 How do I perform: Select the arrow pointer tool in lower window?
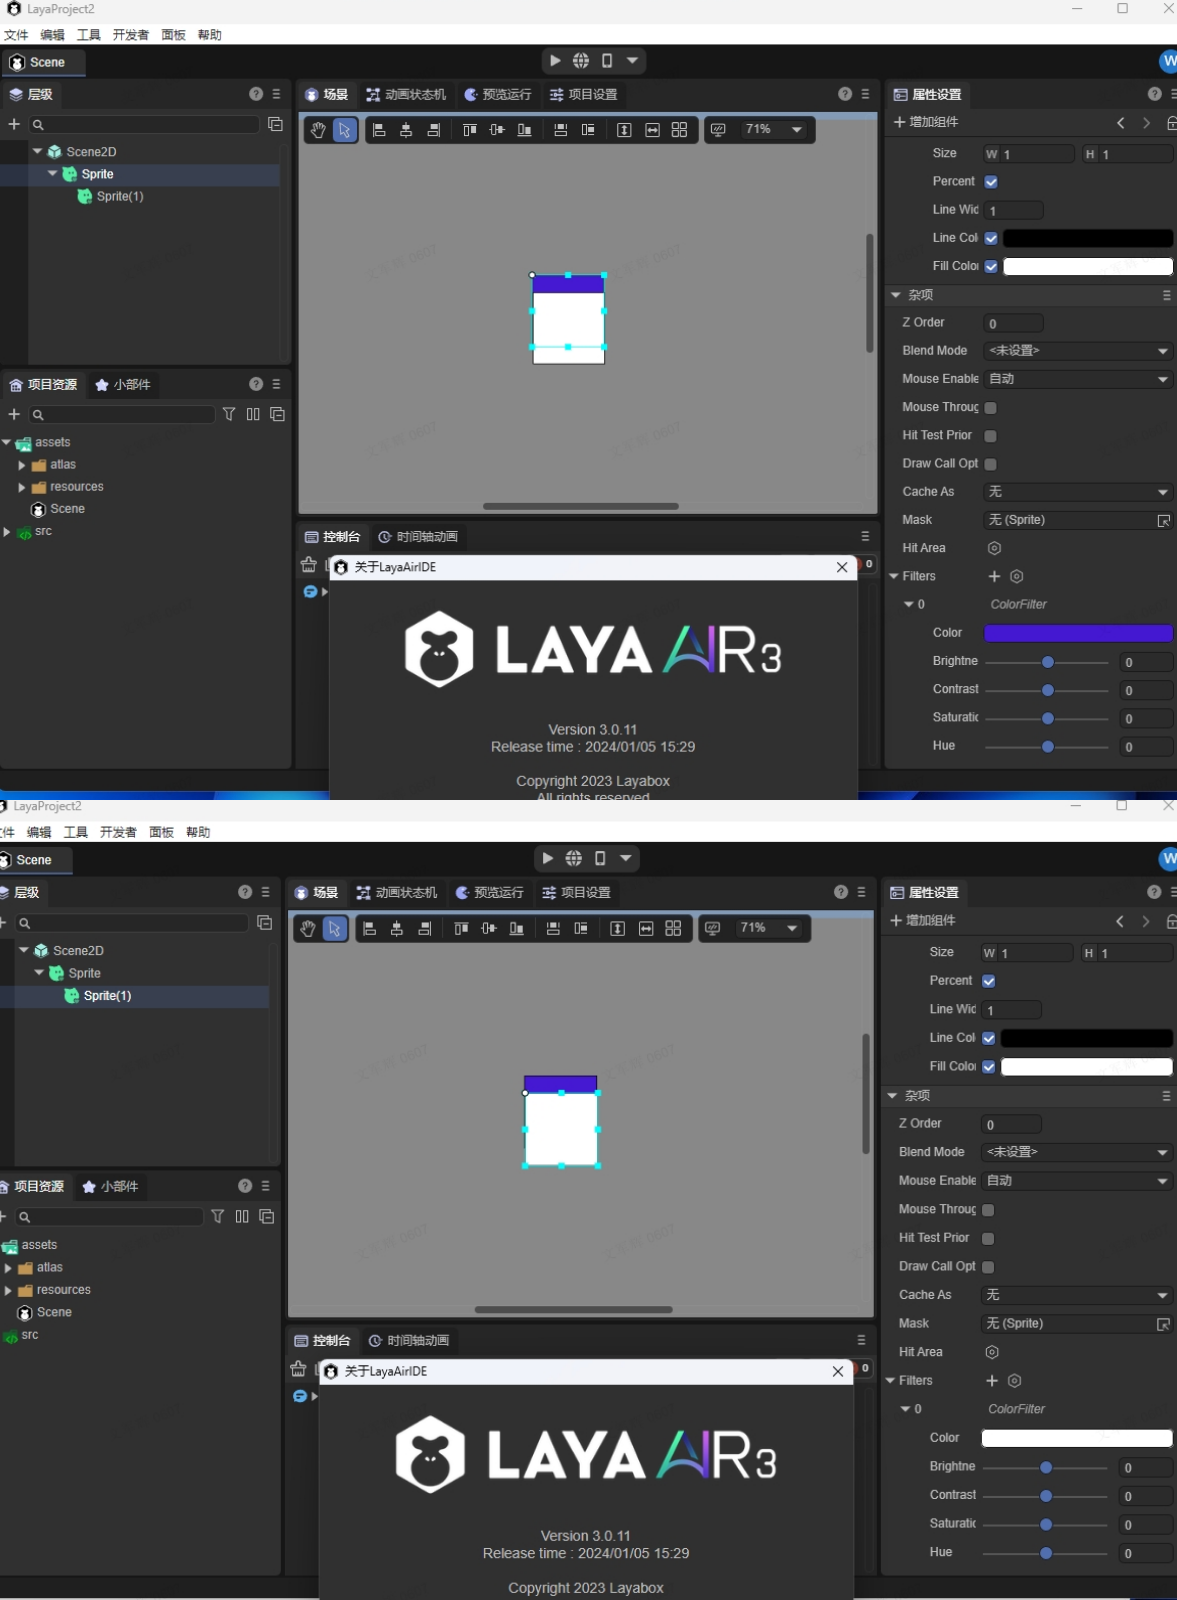click(x=335, y=929)
